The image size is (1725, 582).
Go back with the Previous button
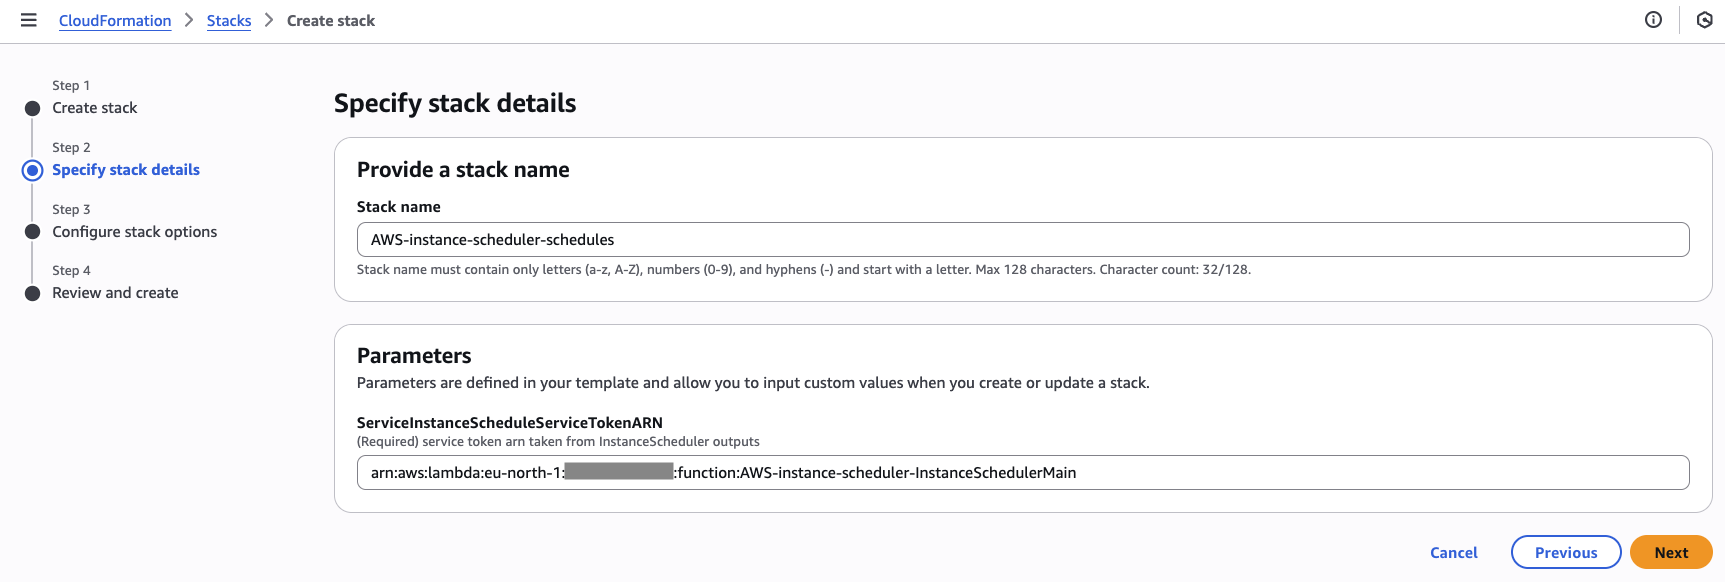pos(1566,552)
